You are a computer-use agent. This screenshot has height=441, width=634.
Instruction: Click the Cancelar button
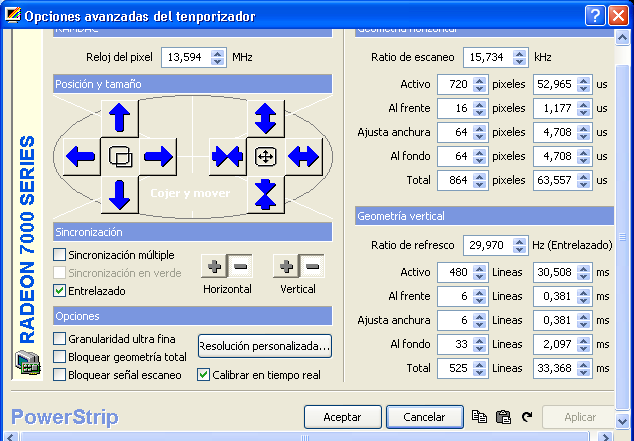(425, 417)
